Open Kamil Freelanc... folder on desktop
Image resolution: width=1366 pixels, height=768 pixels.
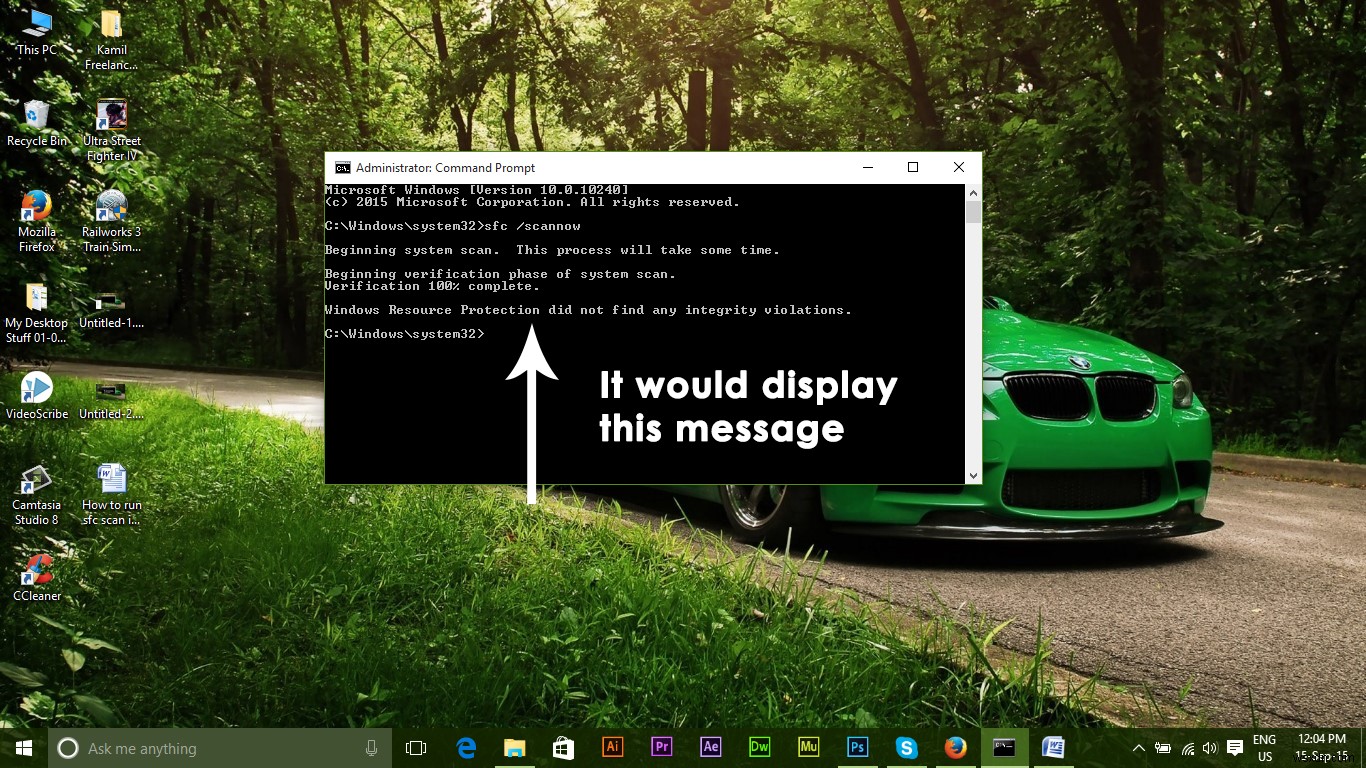[111, 41]
